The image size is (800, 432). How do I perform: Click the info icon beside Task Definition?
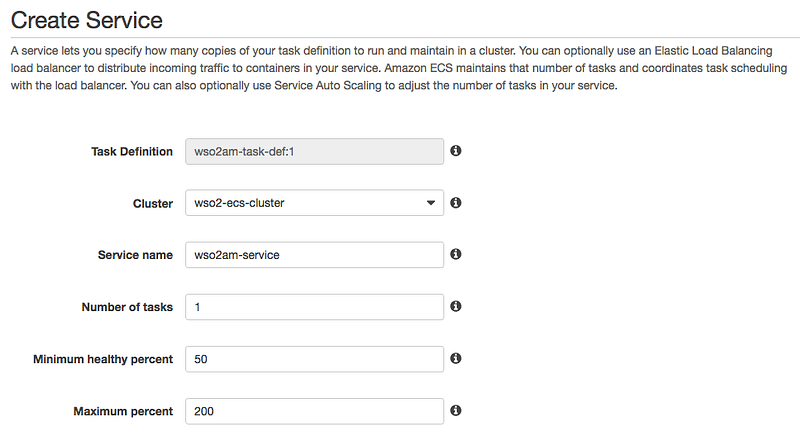(x=456, y=150)
